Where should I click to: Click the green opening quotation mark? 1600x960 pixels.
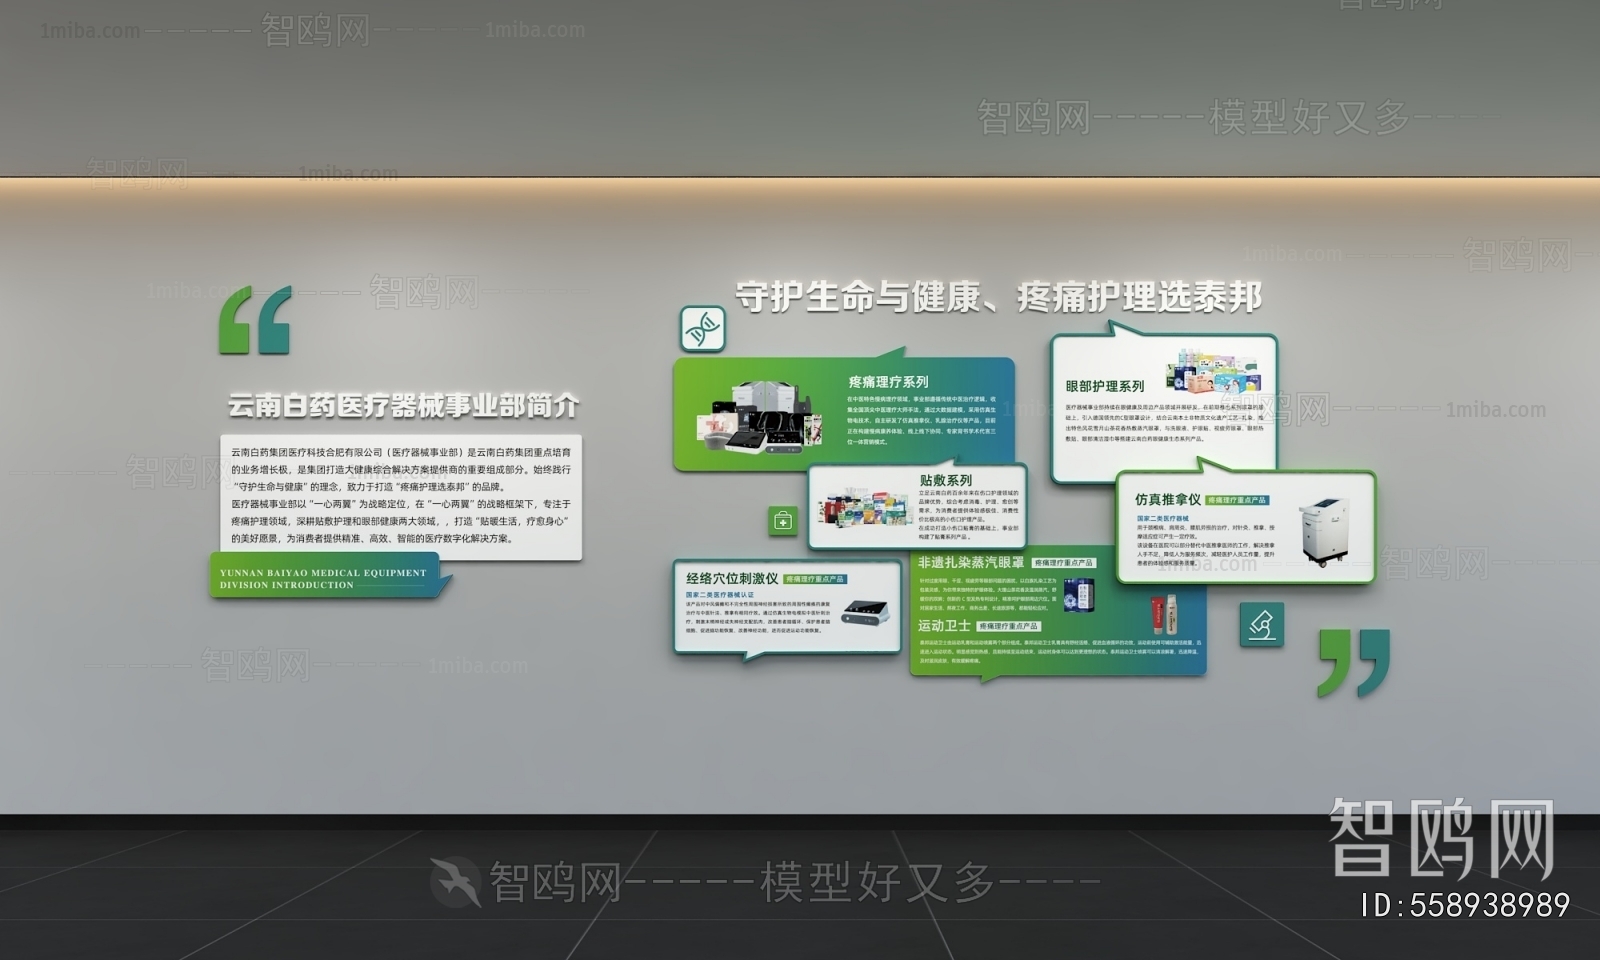tap(255, 321)
